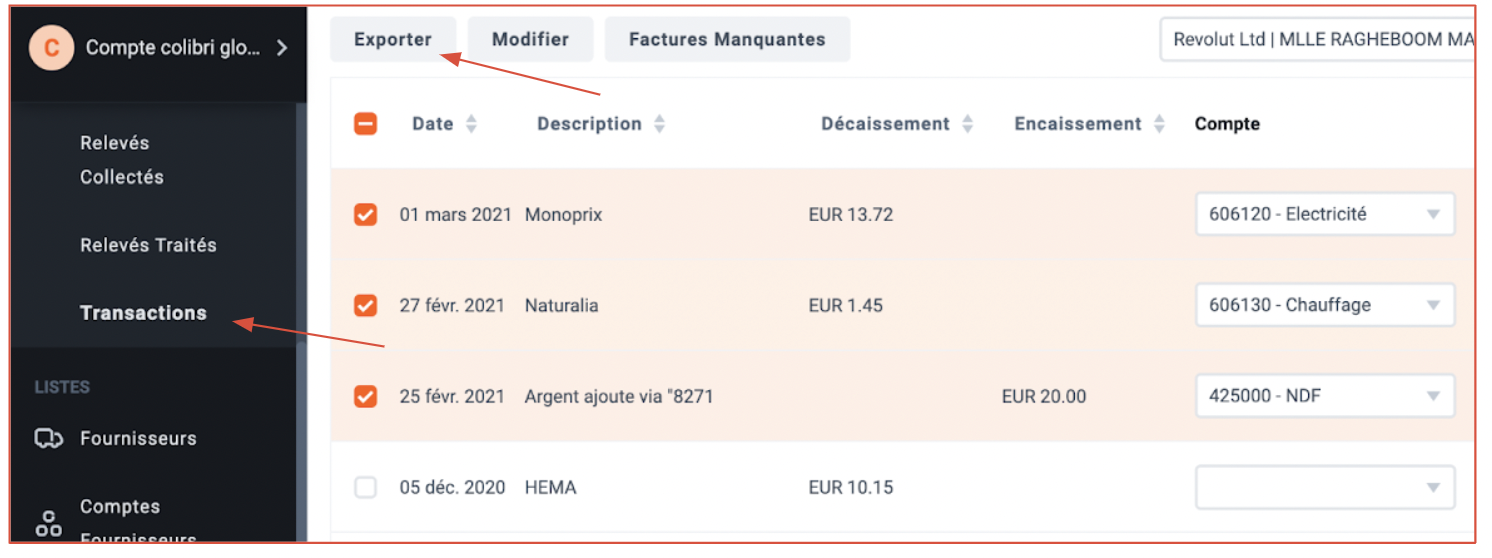
Task: Toggle the header select-all checkbox
Action: click(366, 124)
